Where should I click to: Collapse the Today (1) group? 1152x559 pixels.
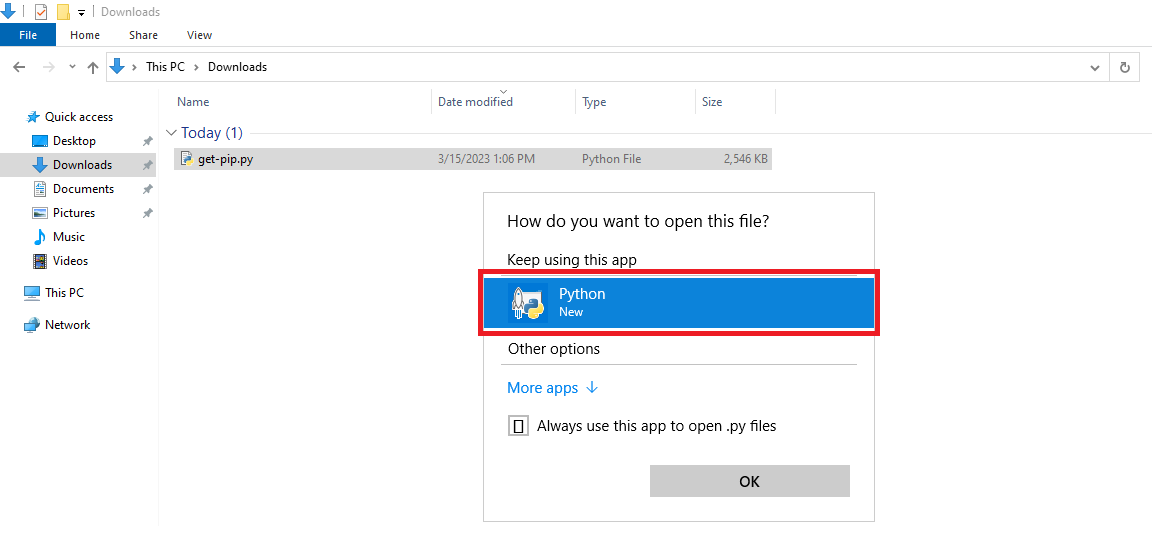point(172,133)
